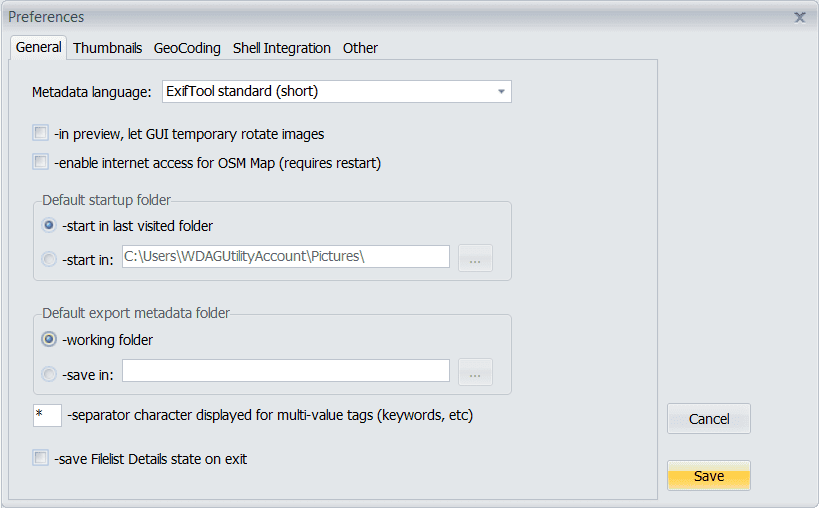Click the separator character input box

click(47, 415)
